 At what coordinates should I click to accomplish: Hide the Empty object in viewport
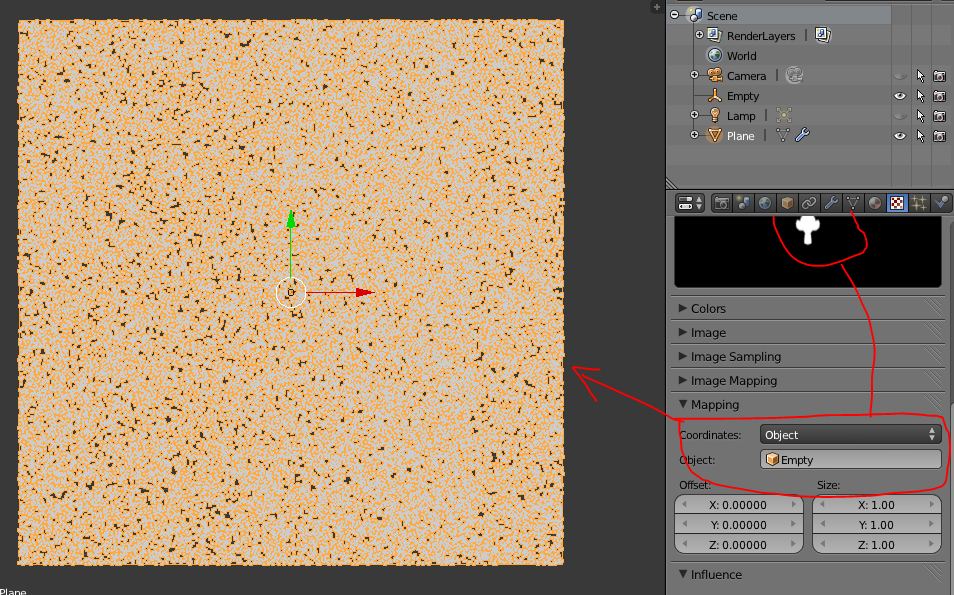(x=900, y=96)
